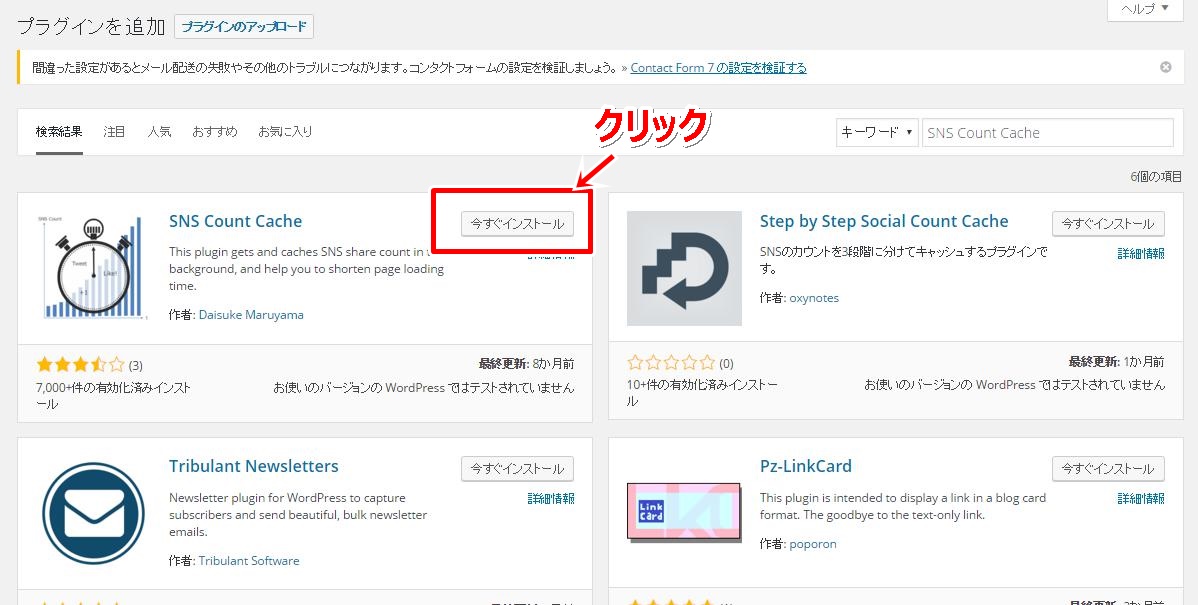
Task: Open 詳細情報 for Tribulant Newsletters
Action: pyautogui.click(x=550, y=498)
